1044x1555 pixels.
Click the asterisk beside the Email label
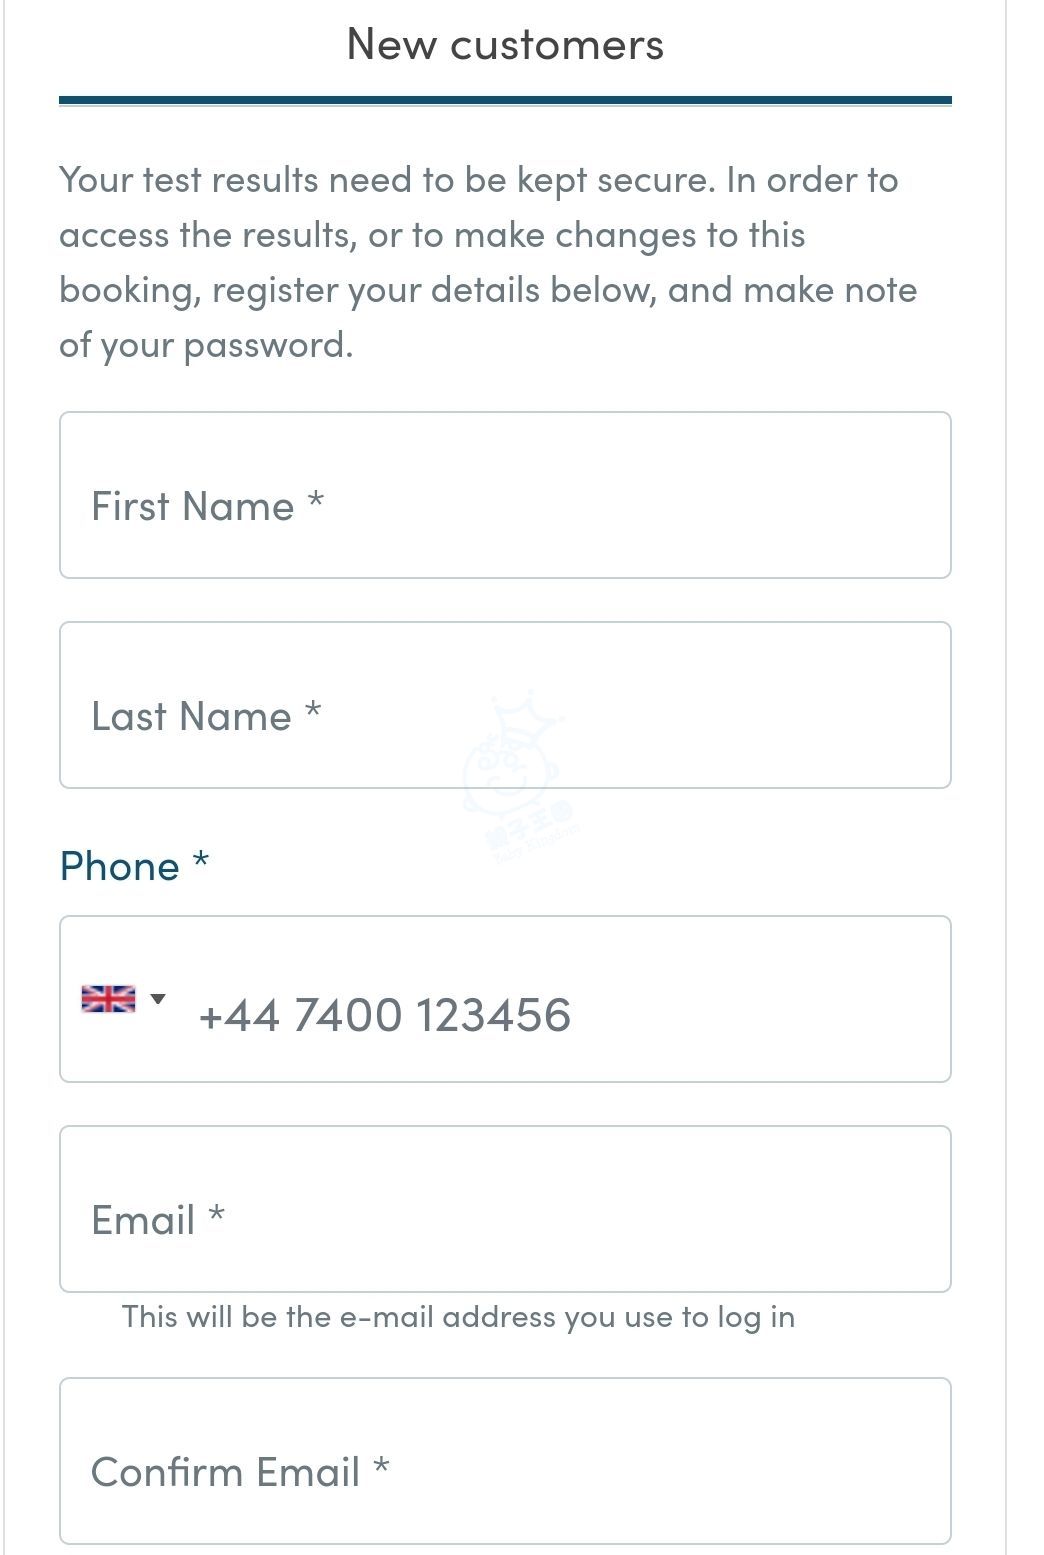[216, 1214]
